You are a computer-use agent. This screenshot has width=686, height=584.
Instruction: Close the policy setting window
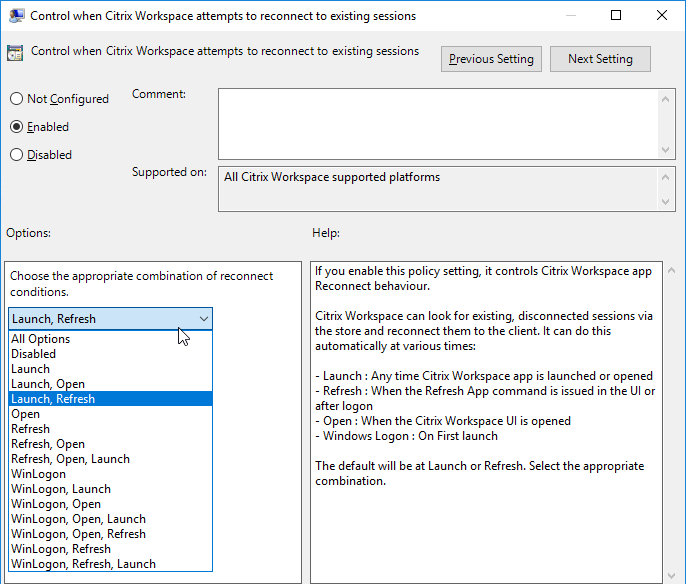(x=662, y=15)
